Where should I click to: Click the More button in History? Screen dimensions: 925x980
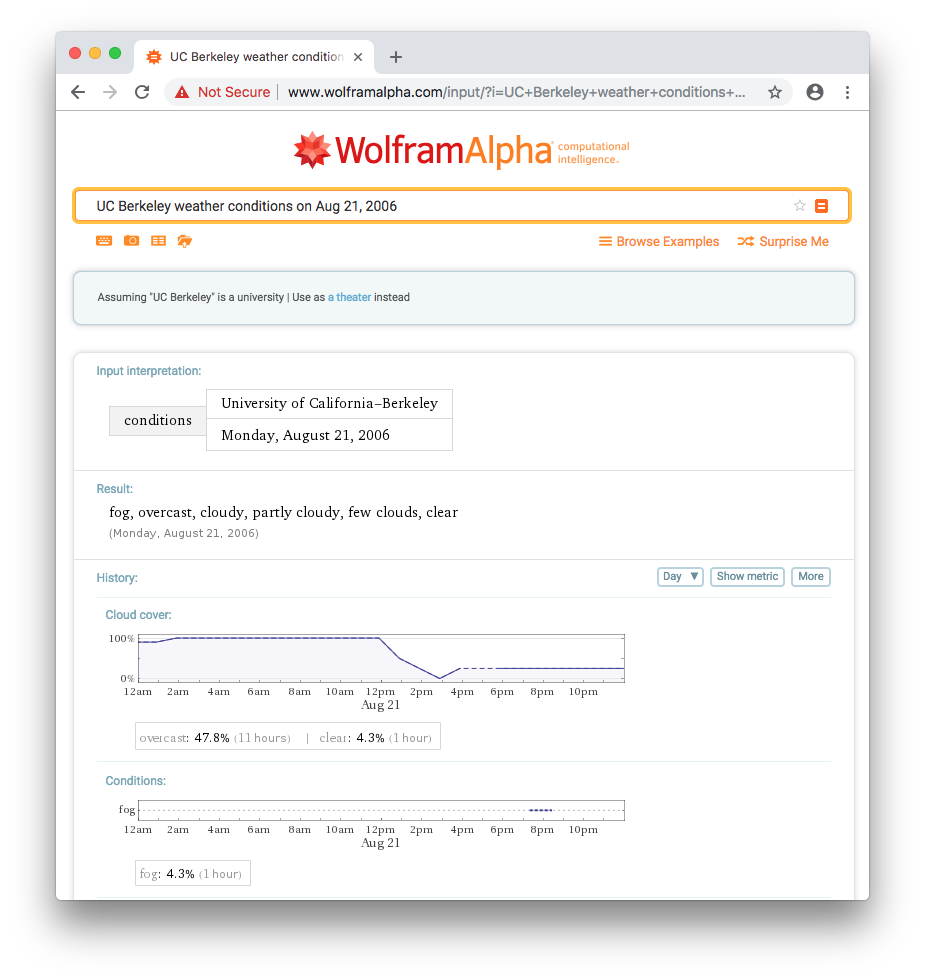811,576
